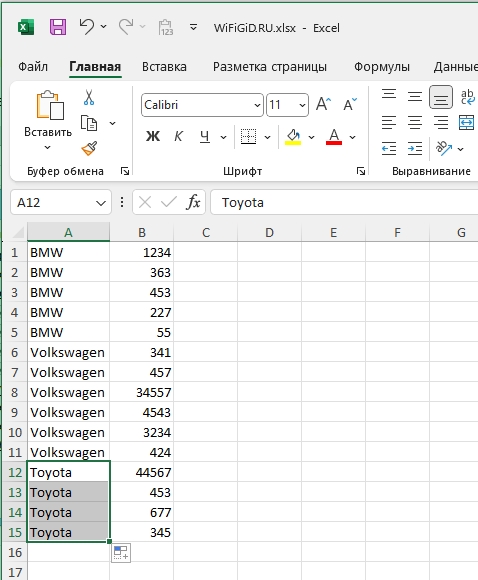Screen dimensions: 478x580
Task: Expand underline style options arrow
Action: click(223, 137)
